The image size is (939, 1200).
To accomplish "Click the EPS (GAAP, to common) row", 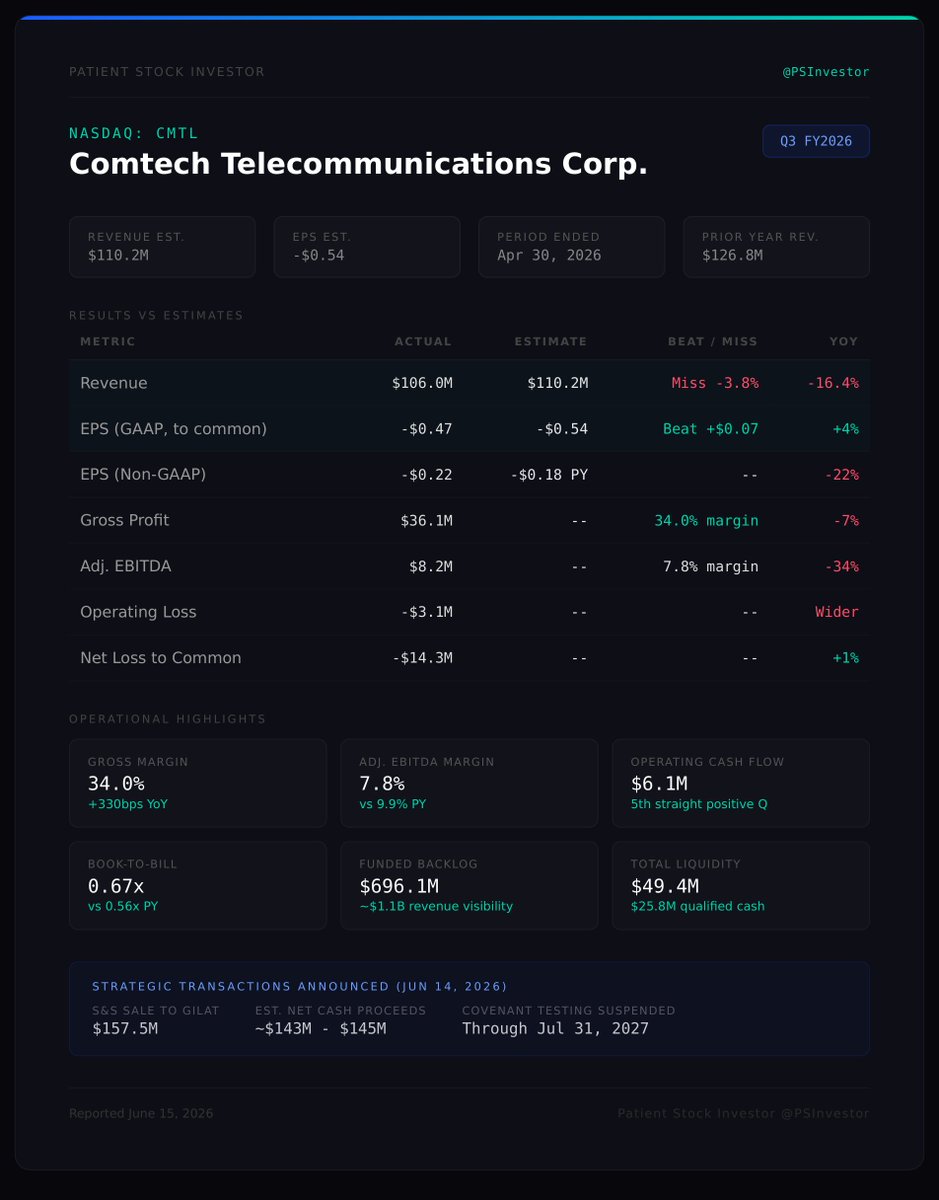I will pos(469,429).
